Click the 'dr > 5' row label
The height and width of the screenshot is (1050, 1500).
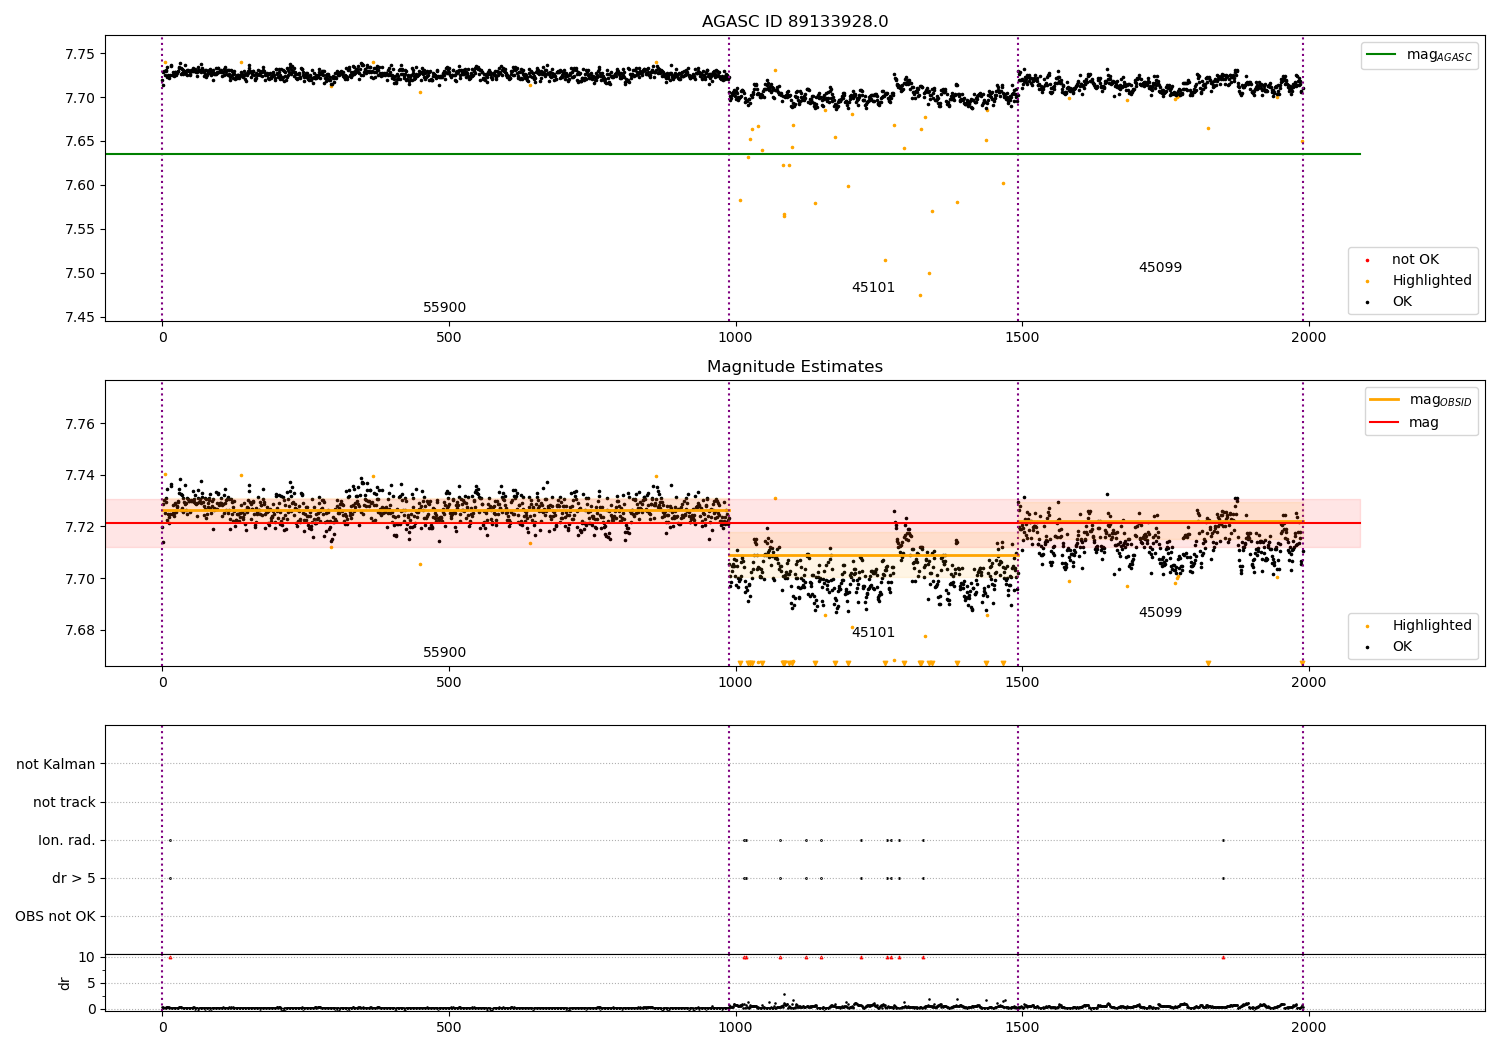click(74, 879)
